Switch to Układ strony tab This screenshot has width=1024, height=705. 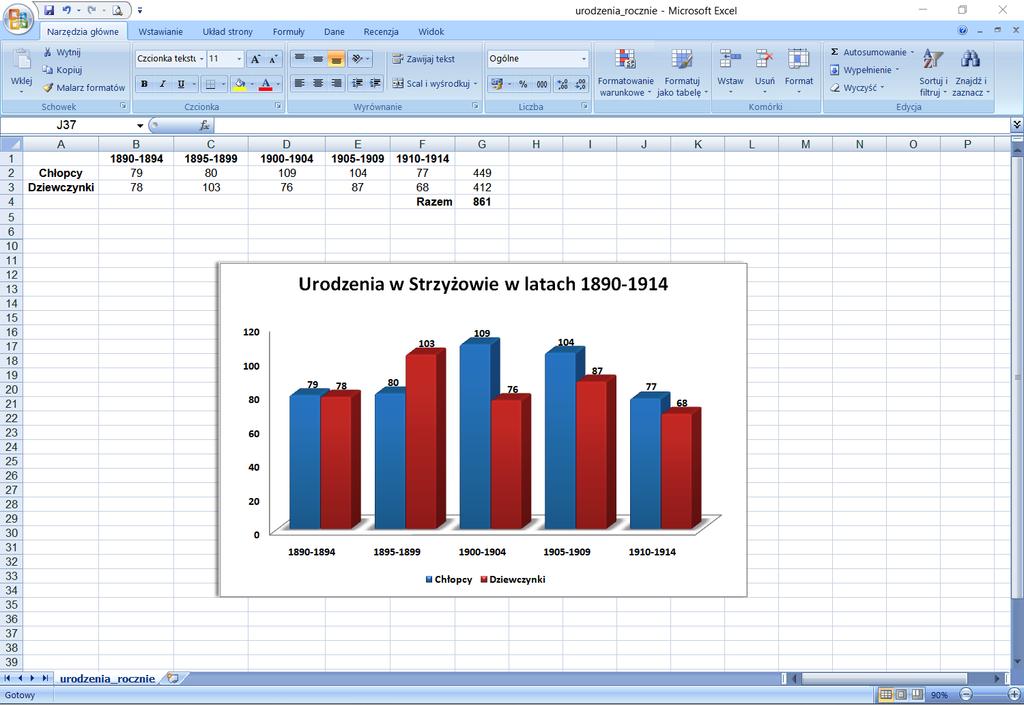click(x=227, y=31)
